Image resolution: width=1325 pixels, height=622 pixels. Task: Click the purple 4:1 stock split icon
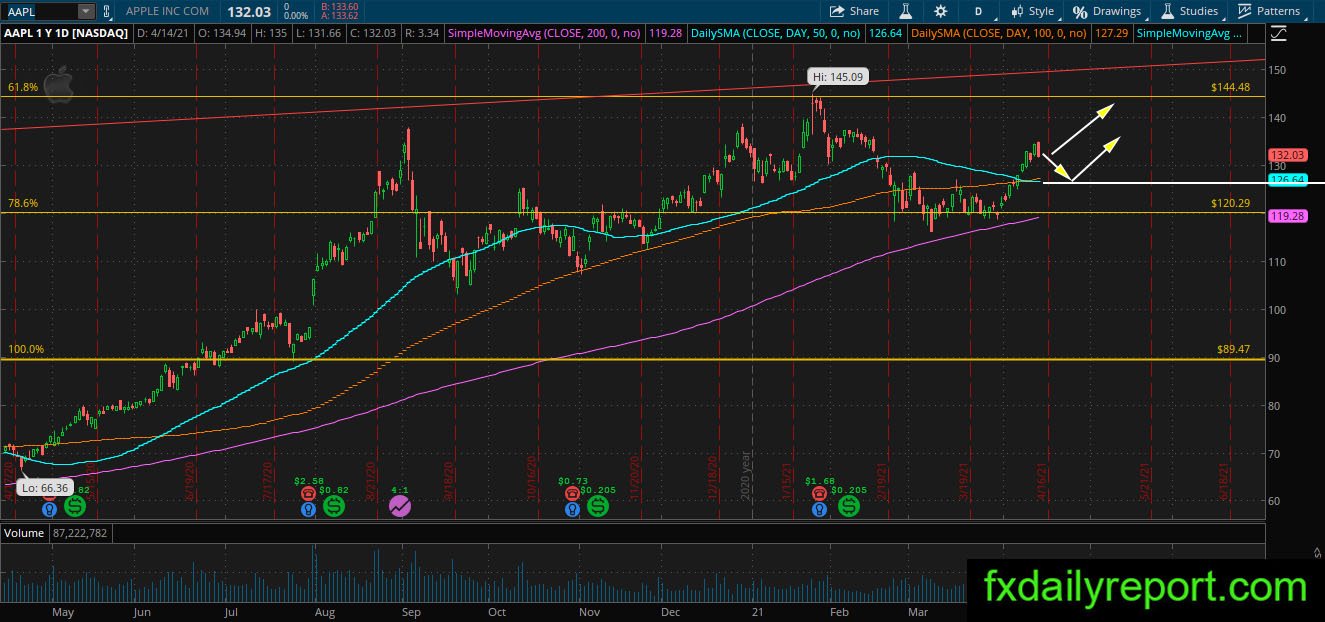(x=400, y=506)
